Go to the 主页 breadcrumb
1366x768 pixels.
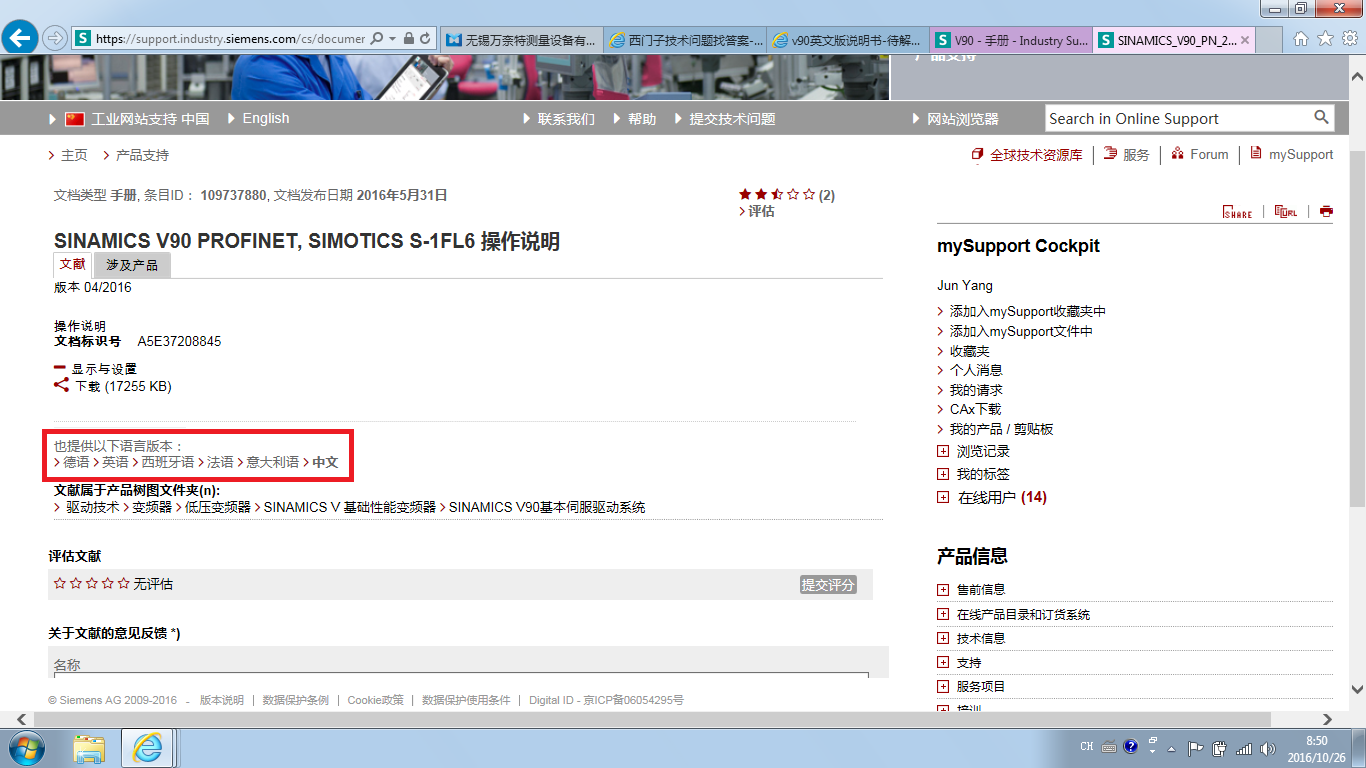[74, 155]
